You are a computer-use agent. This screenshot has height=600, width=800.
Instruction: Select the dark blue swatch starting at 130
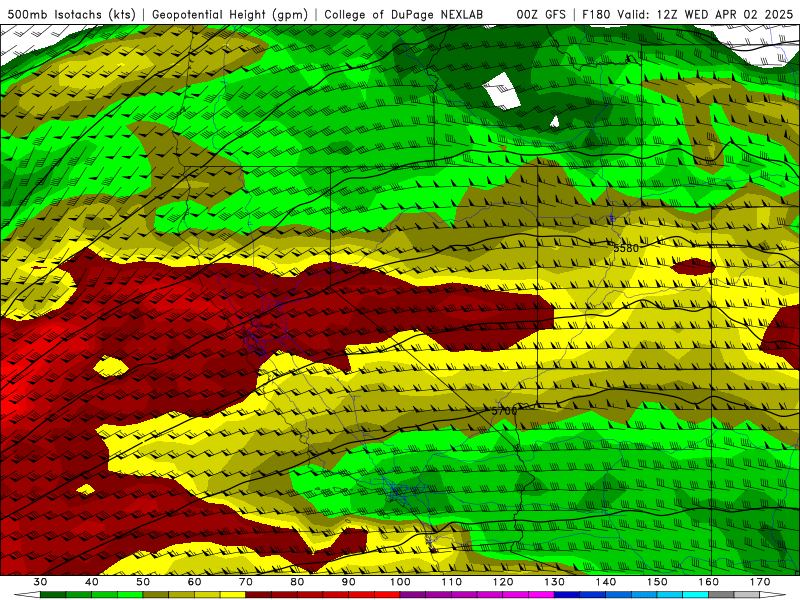tap(567, 595)
